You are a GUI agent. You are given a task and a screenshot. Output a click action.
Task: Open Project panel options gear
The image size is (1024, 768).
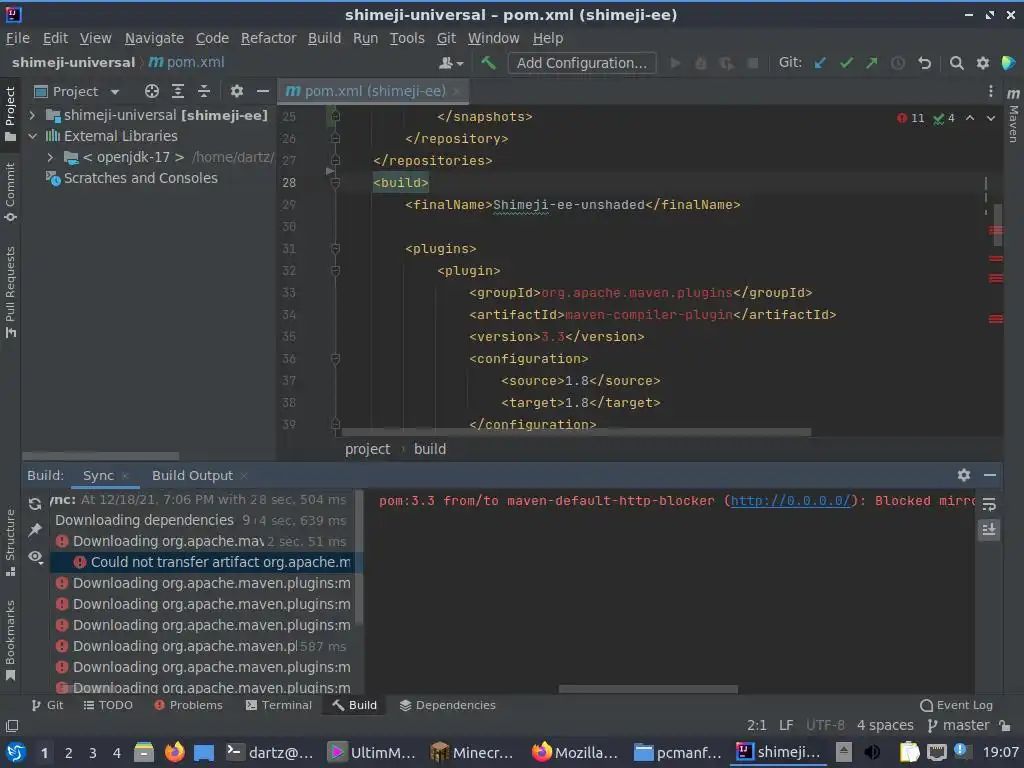point(236,91)
